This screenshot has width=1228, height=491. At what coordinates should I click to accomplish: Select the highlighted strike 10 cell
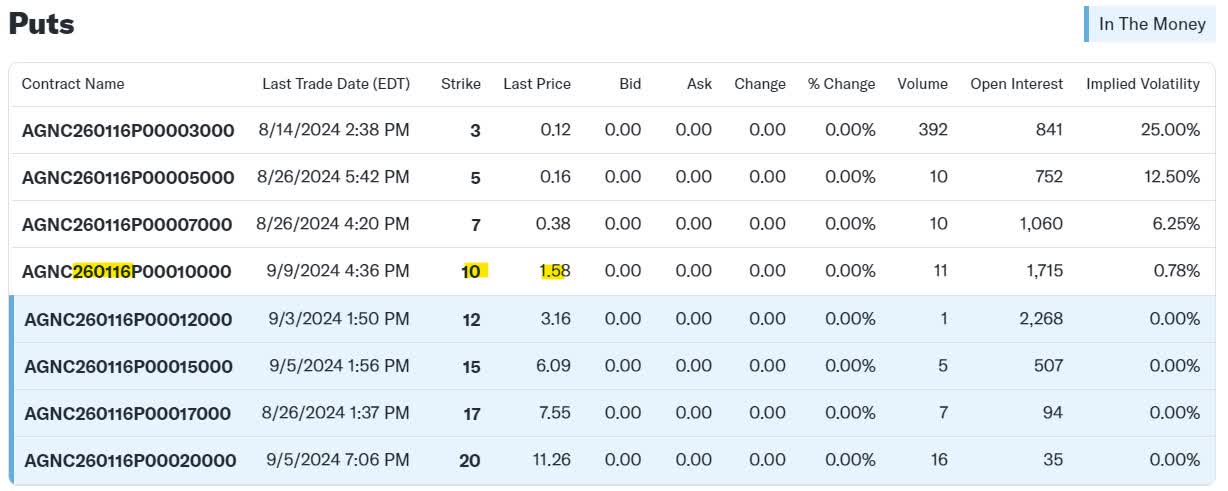472,271
